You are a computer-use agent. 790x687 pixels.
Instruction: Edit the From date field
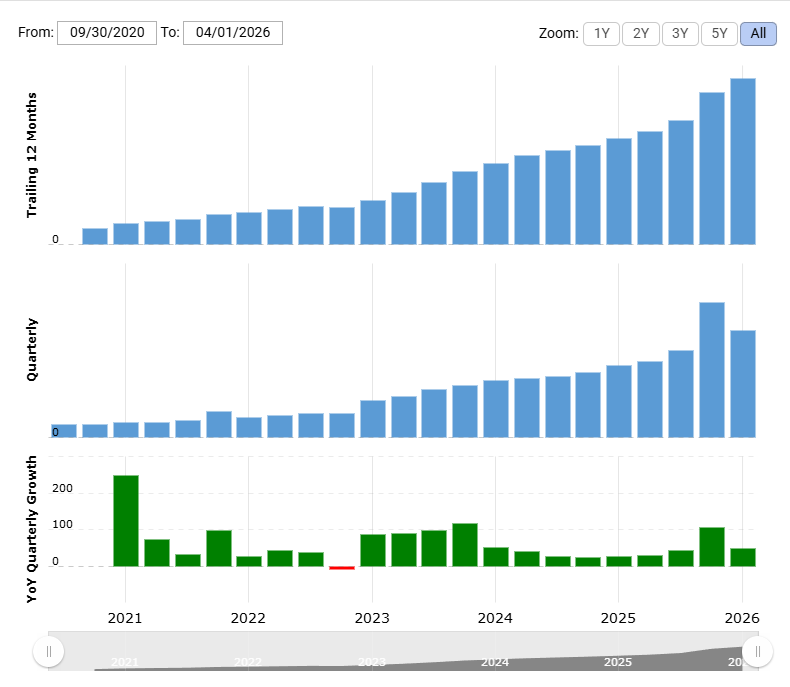[107, 33]
